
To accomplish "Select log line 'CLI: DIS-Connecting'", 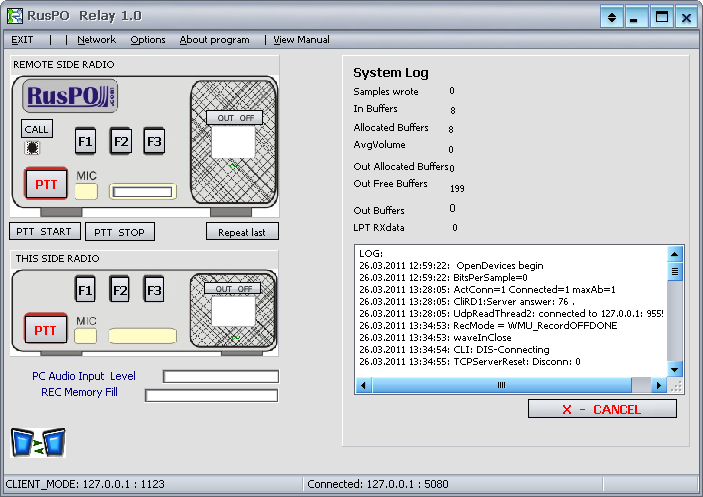I will 454,350.
